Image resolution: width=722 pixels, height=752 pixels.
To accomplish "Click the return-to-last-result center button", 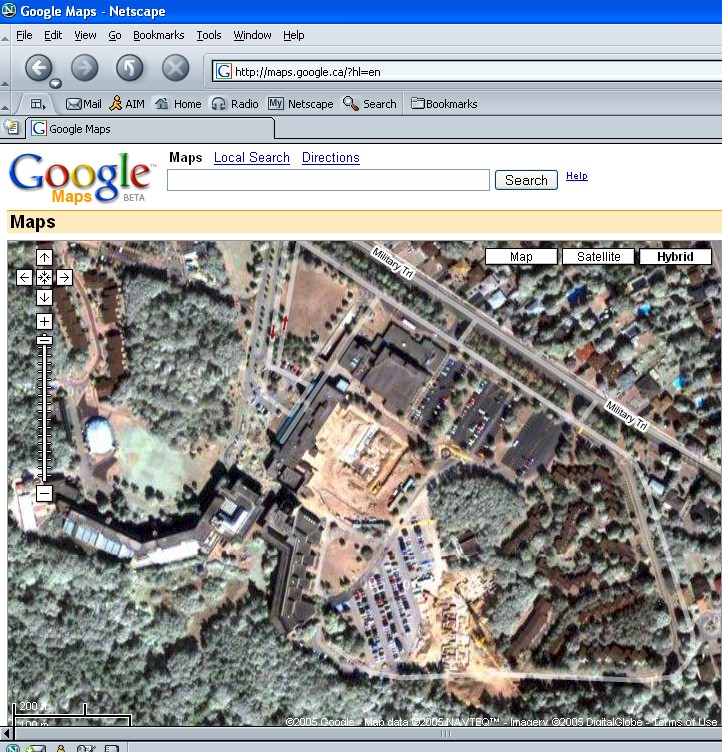I will point(44,277).
